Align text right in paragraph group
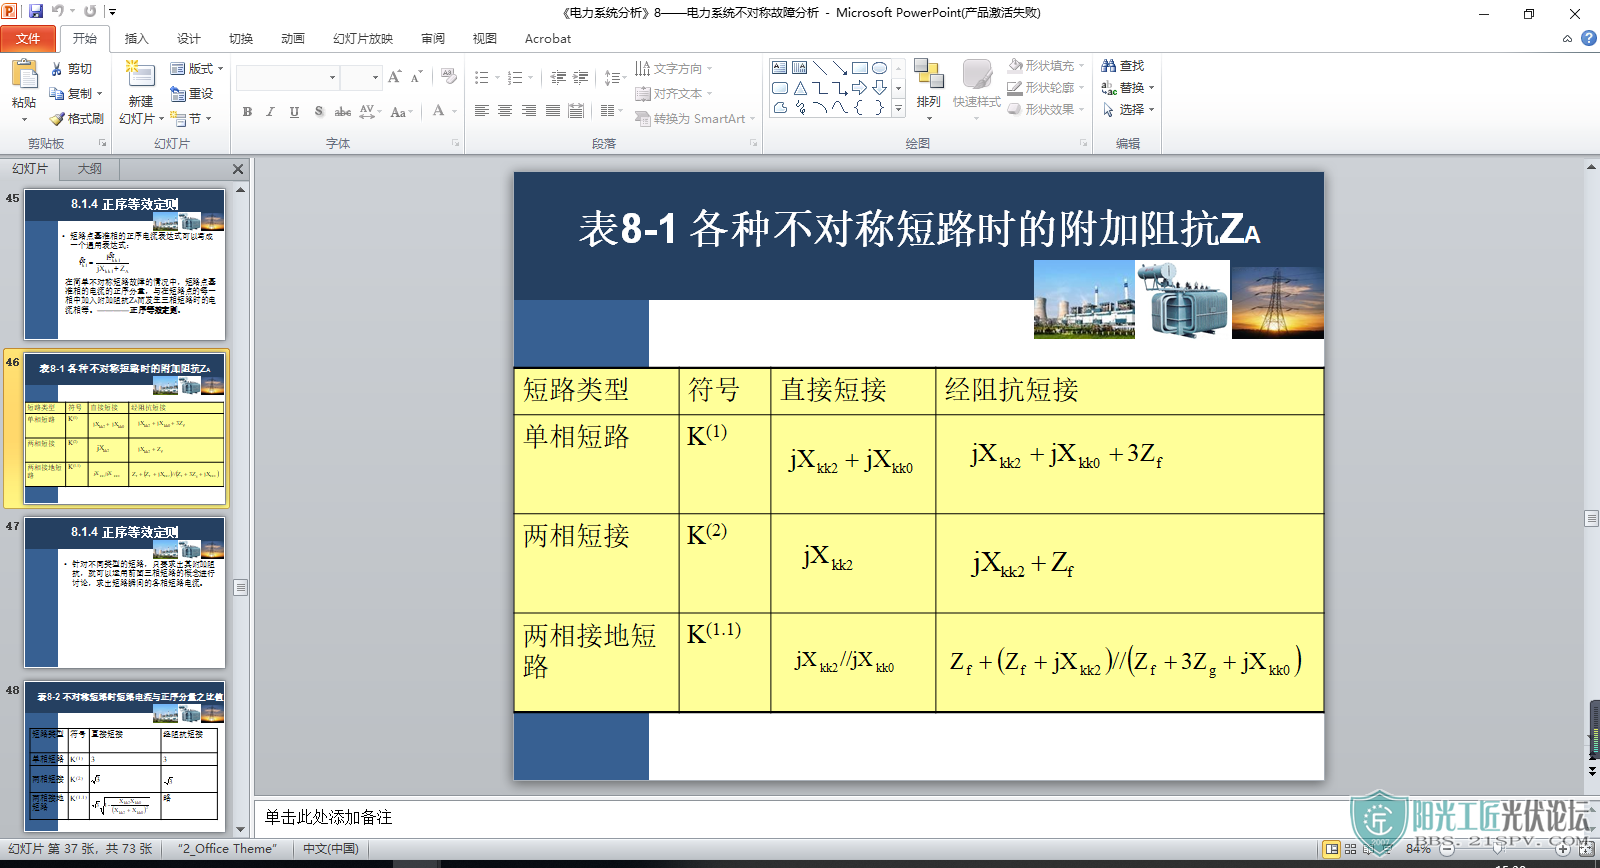 pos(529,111)
